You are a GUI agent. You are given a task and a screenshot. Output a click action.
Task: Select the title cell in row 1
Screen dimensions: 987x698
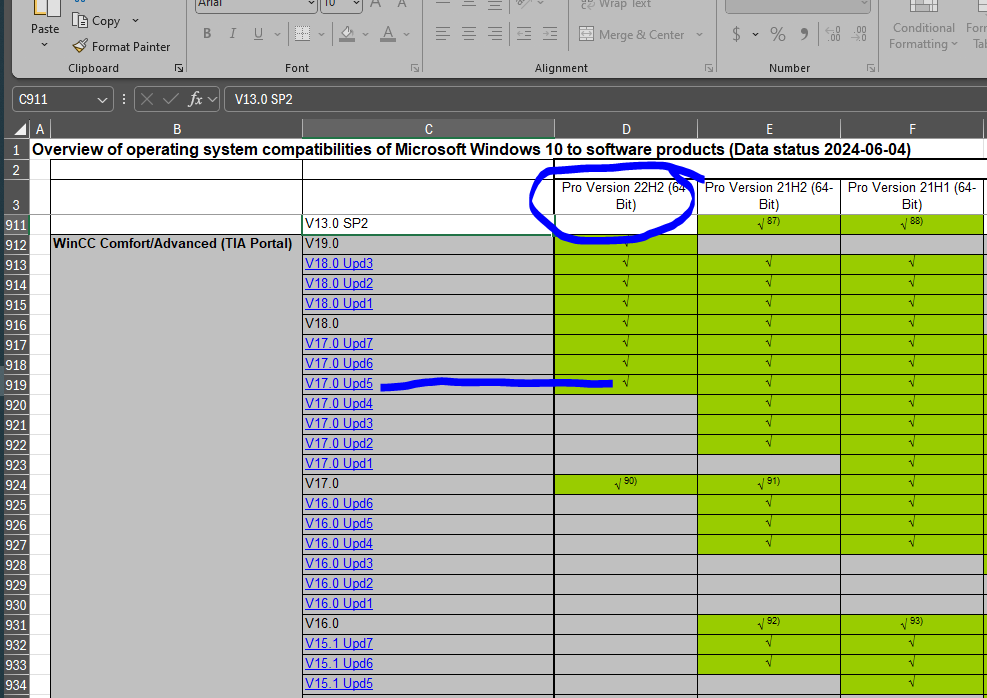point(471,149)
